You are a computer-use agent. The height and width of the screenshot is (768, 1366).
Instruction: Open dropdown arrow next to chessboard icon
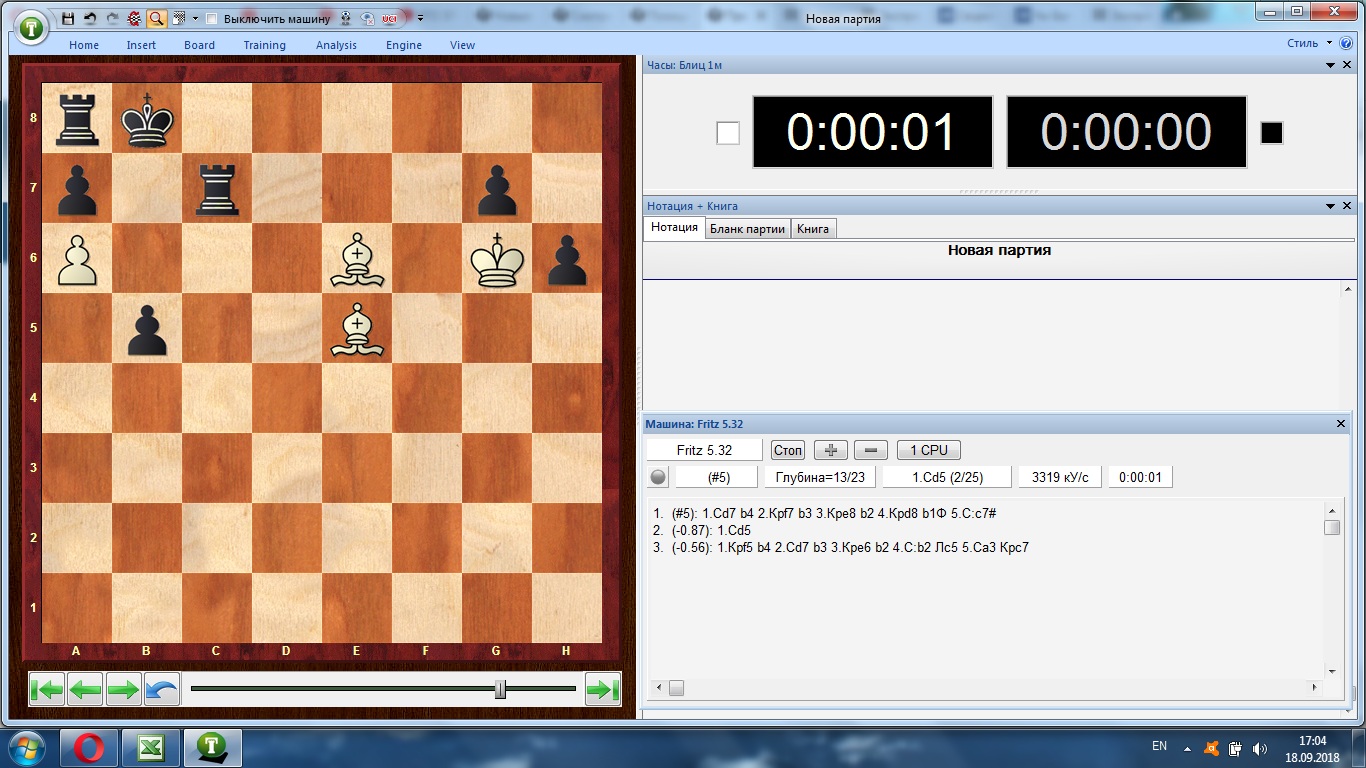pyautogui.click(x=194, y=18)
